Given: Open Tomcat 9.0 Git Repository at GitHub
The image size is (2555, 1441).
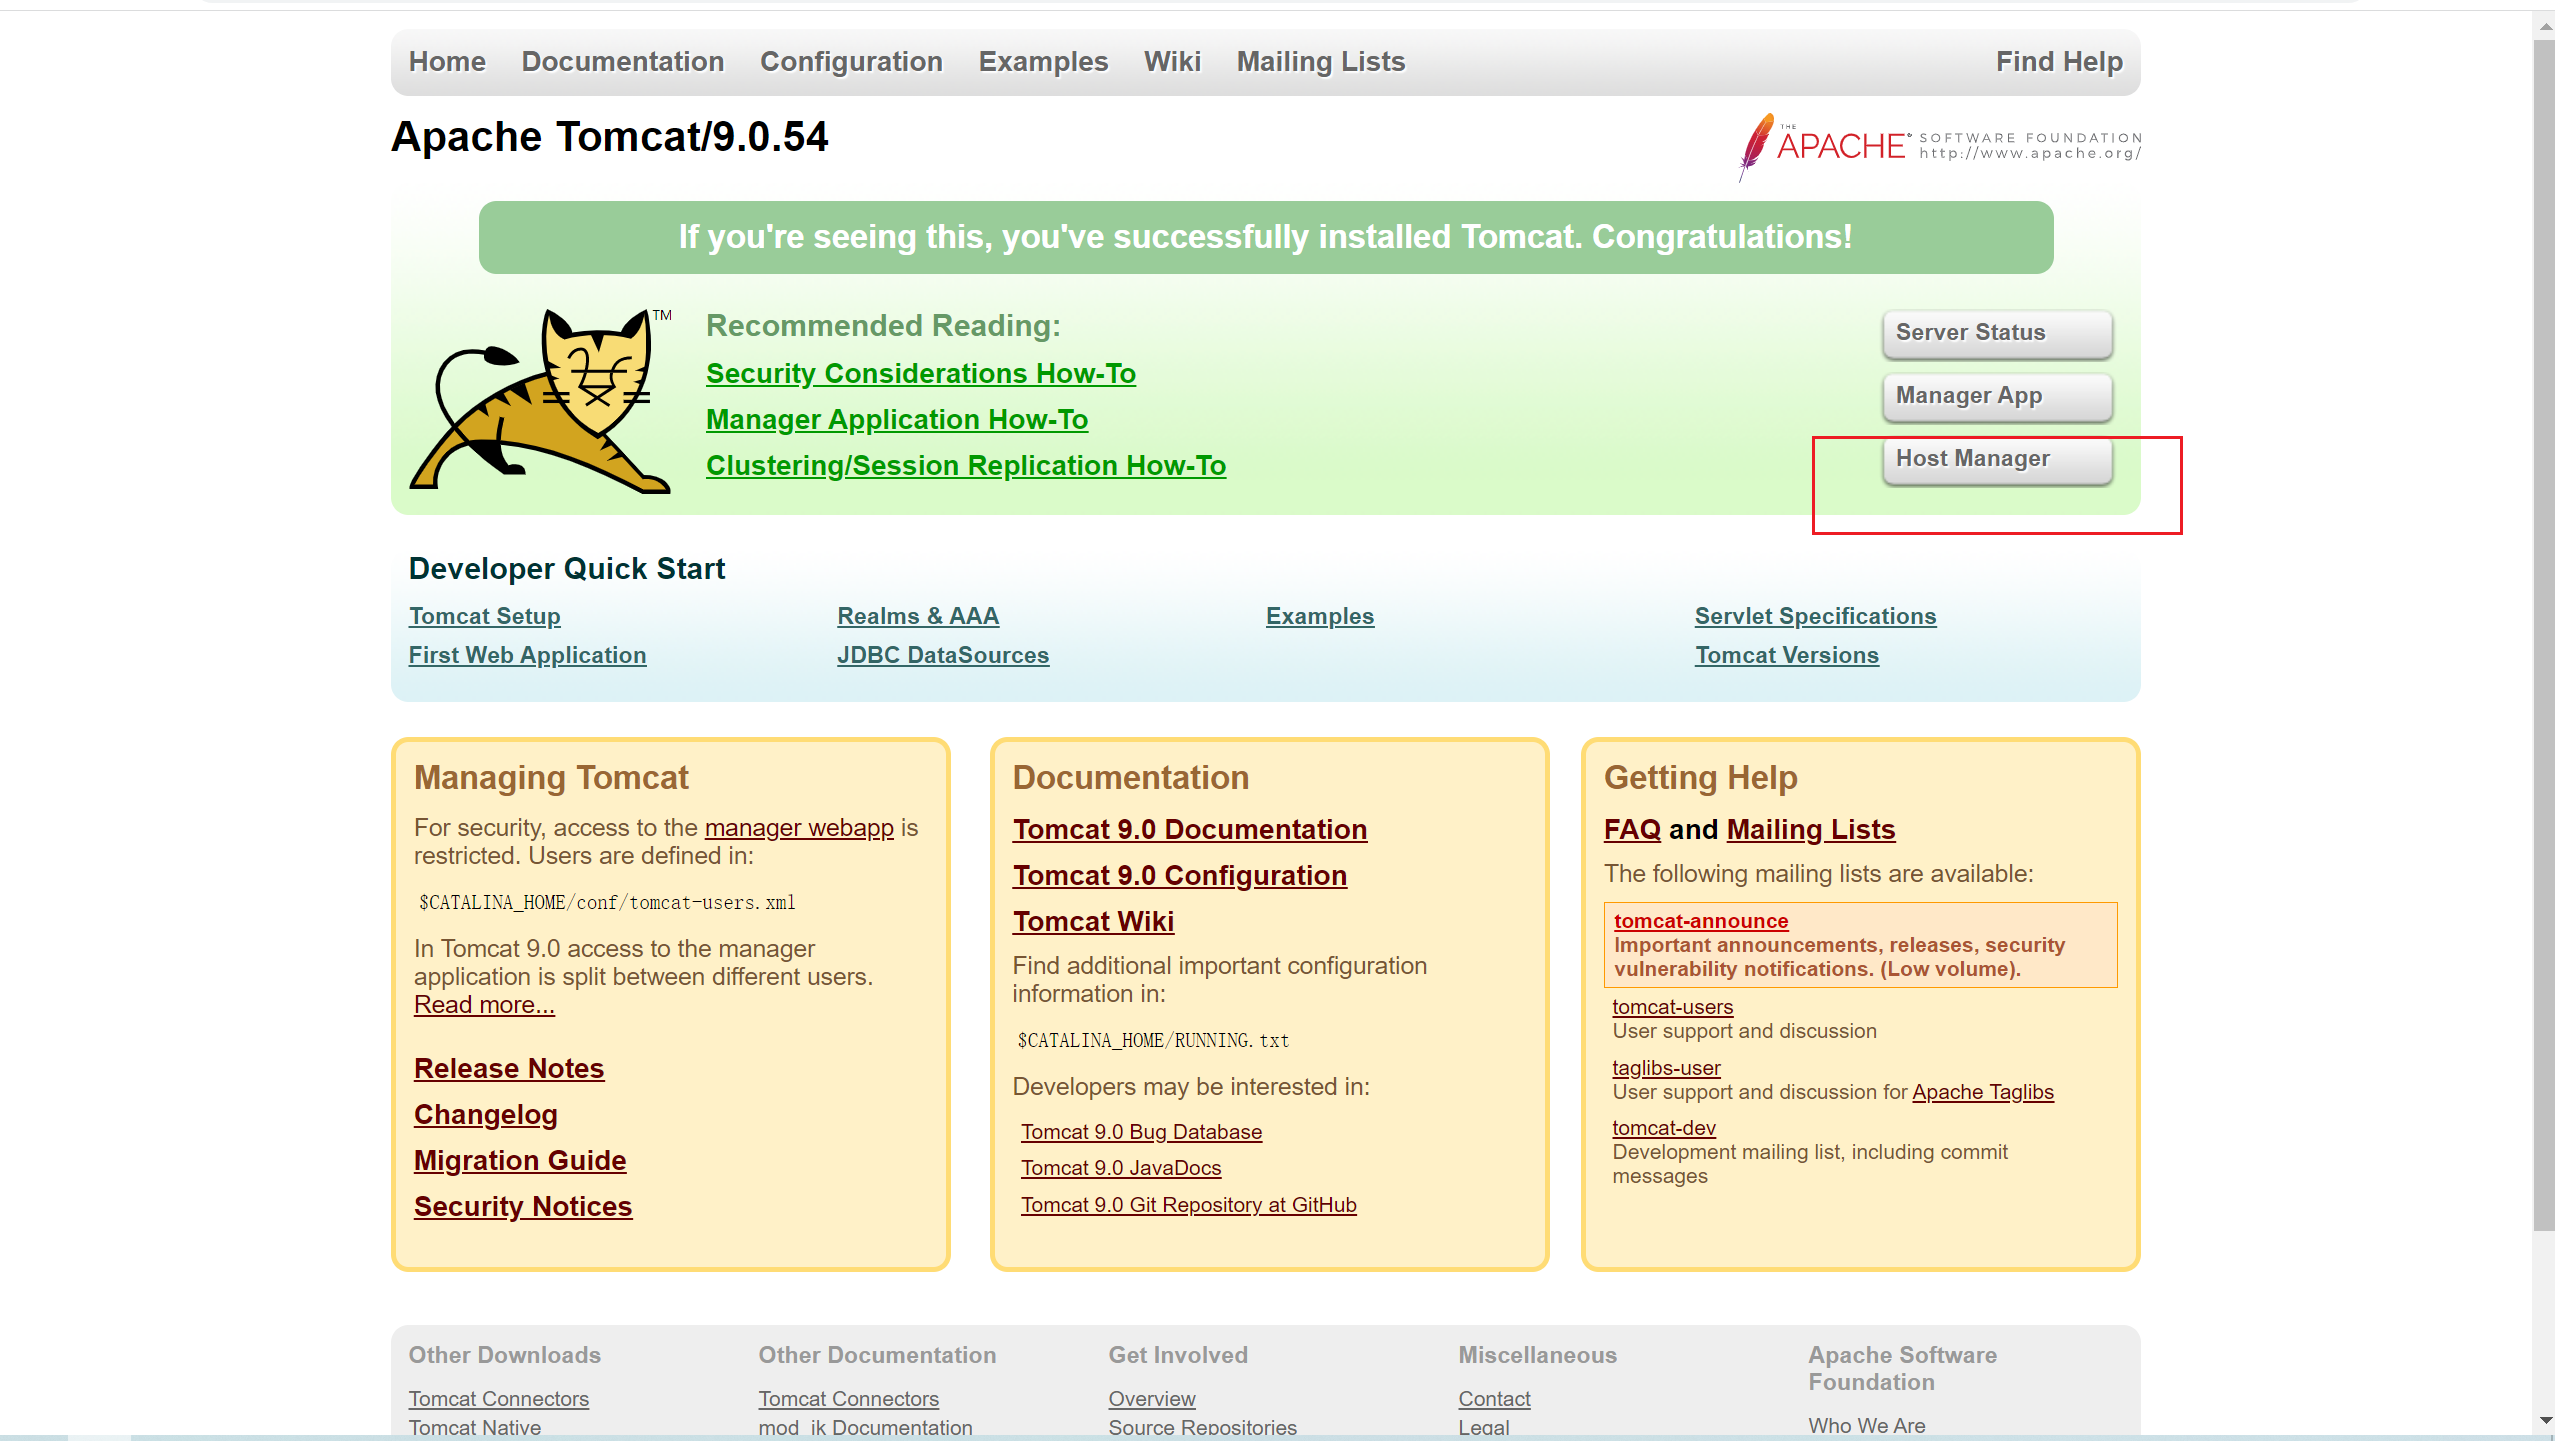Looking at the screenshot, I should pyautogui.click(x=1188, y=1205).
